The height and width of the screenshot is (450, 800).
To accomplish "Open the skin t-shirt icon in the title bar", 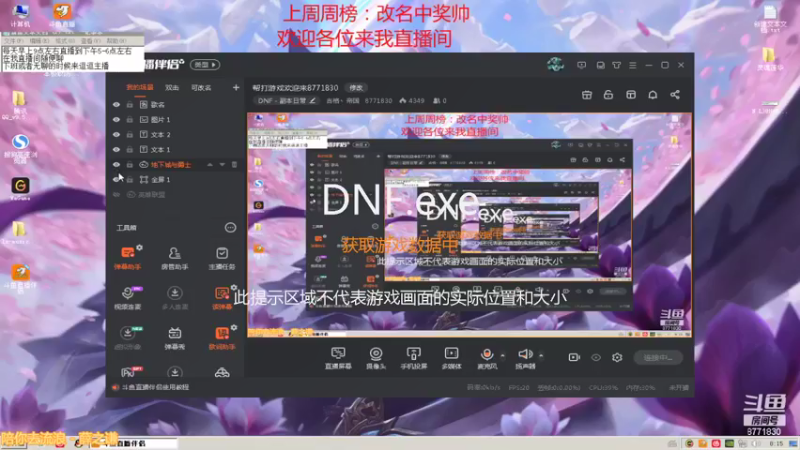I will tap(616, 65).
